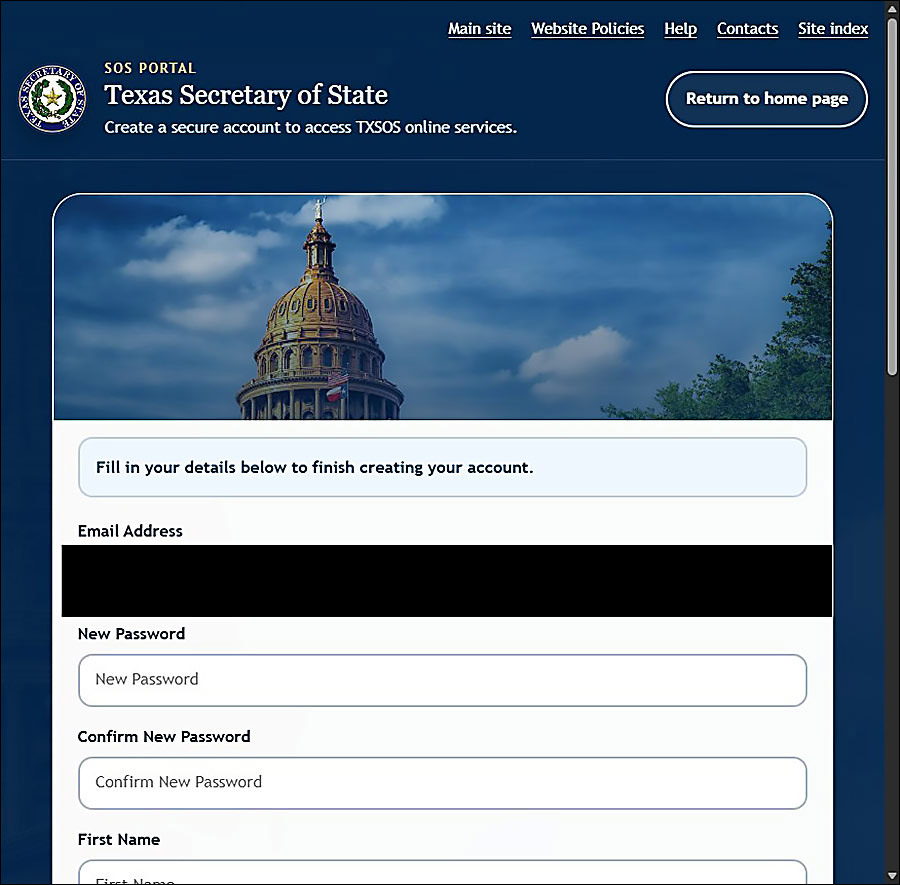Click the Return to home page button

point(766,99)
